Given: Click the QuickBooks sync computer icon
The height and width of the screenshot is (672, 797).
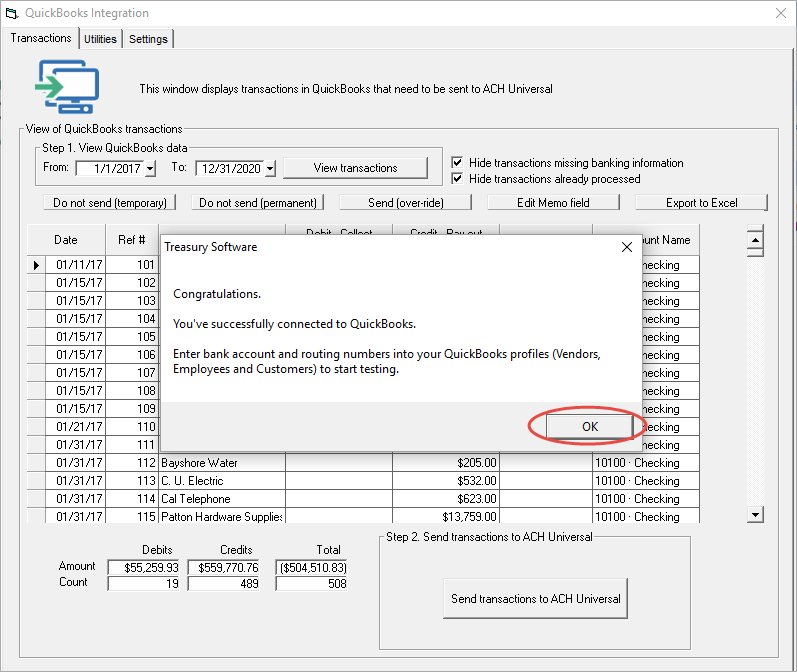Looking at the screenshot, I should tap(68, 87).
